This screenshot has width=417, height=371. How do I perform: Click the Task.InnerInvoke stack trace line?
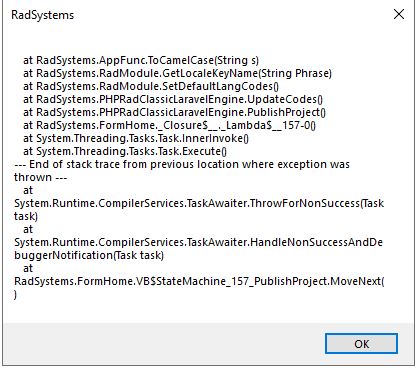pos(136,138)
